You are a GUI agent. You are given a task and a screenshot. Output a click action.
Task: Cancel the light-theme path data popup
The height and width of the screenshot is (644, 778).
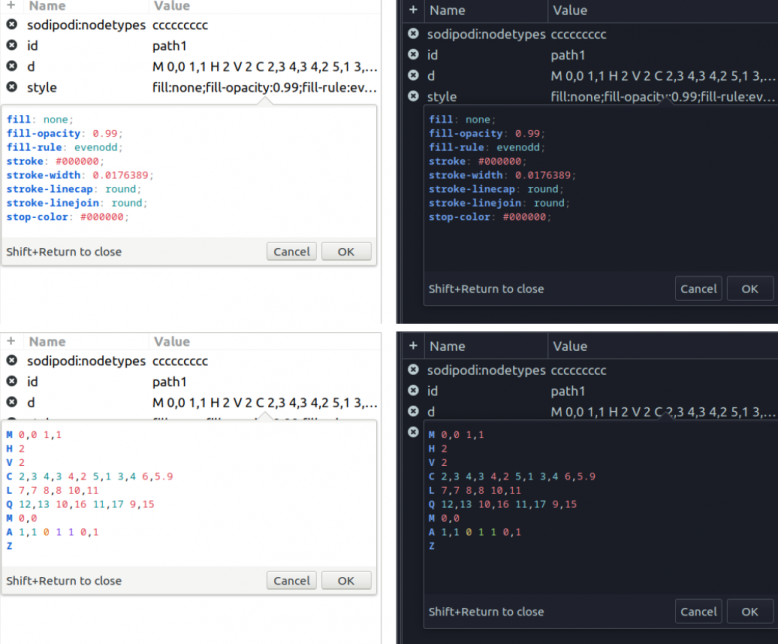(291, 581)
